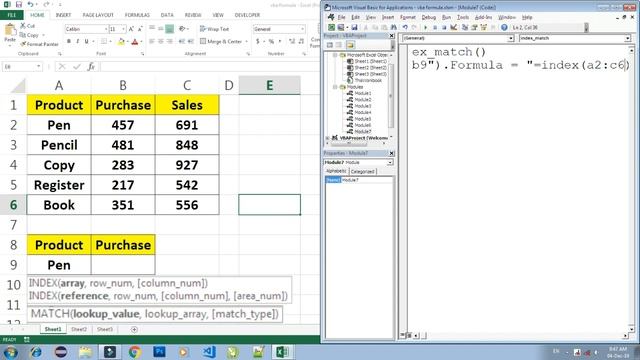Click View Code icon in Project pane
This screenshot has height=360, width=640.
pos(330,45)
